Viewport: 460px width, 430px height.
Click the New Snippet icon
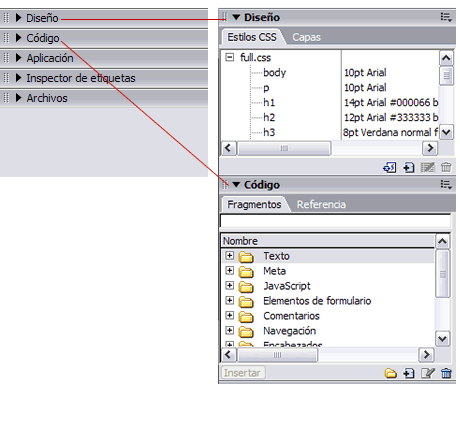(409, 373)
